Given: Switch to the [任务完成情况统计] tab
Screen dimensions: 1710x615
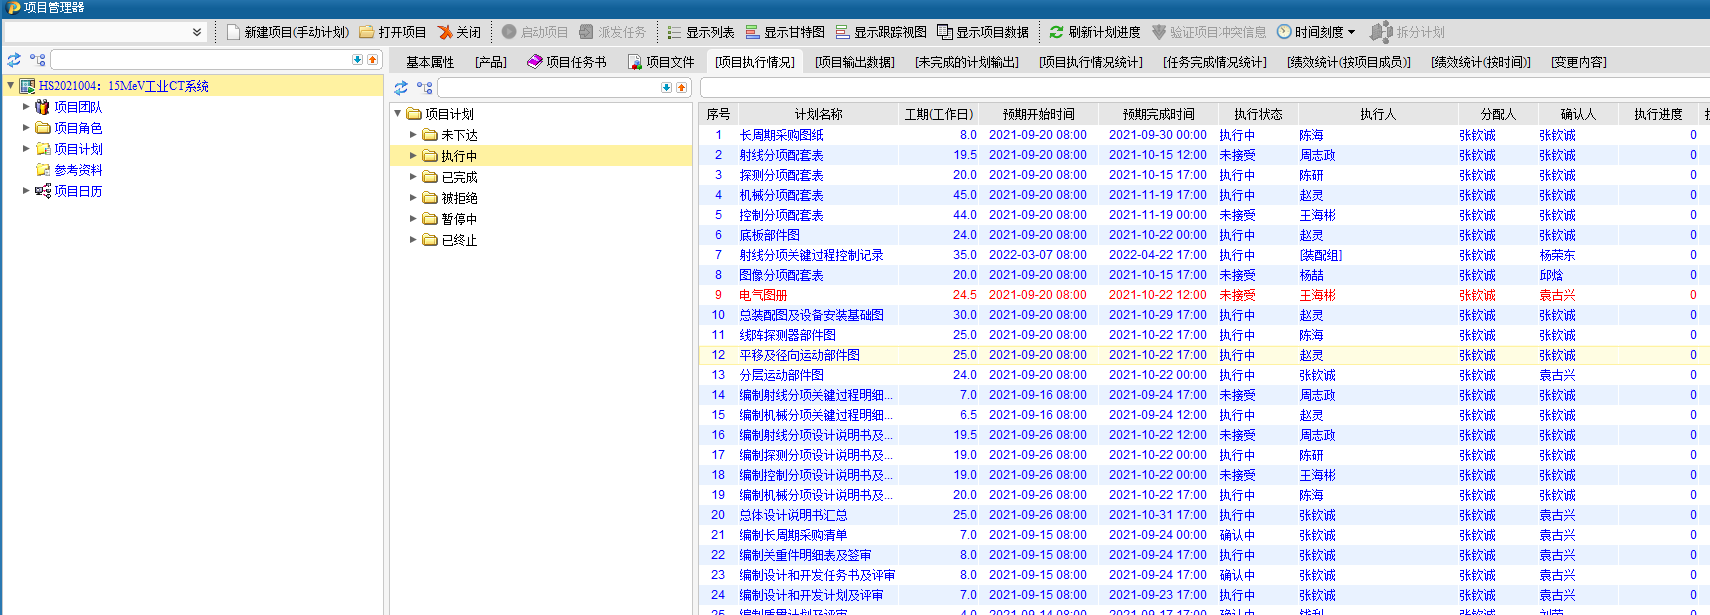Looking at the screenshot, I should click(x=1214, y=62).
